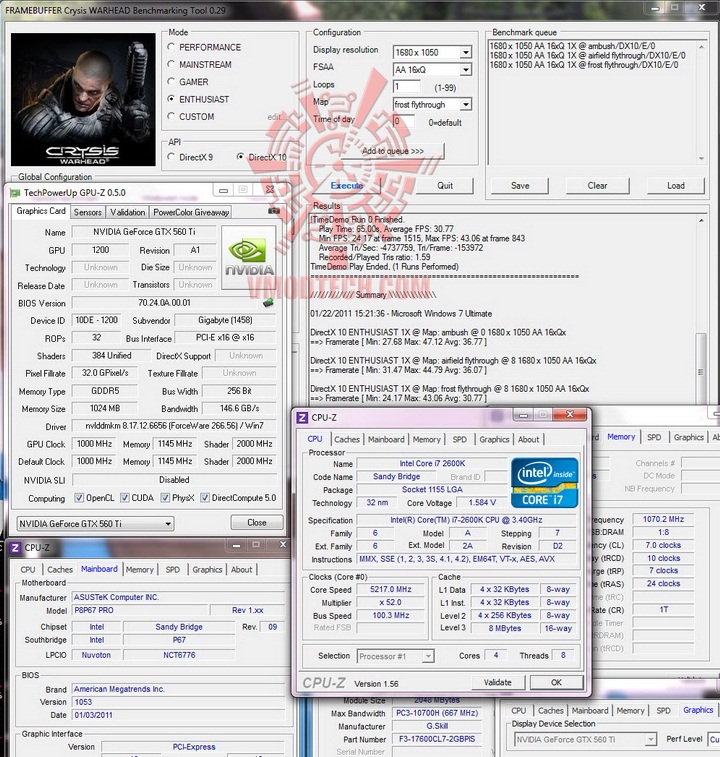Click the GPU-Z Close button
This screenshot has height=757, width=720.
pos(256,522)
